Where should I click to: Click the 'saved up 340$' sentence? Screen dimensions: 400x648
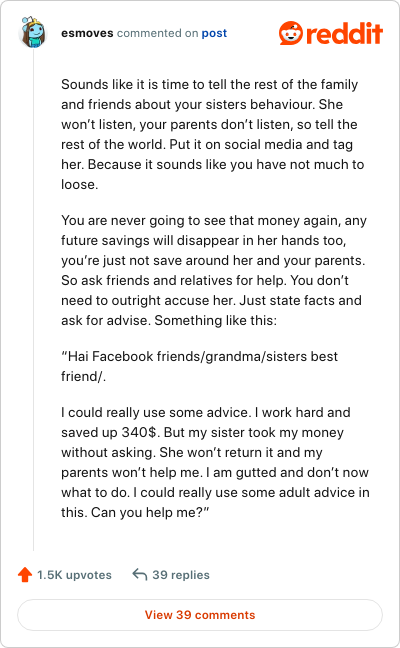tap(110, 432)
